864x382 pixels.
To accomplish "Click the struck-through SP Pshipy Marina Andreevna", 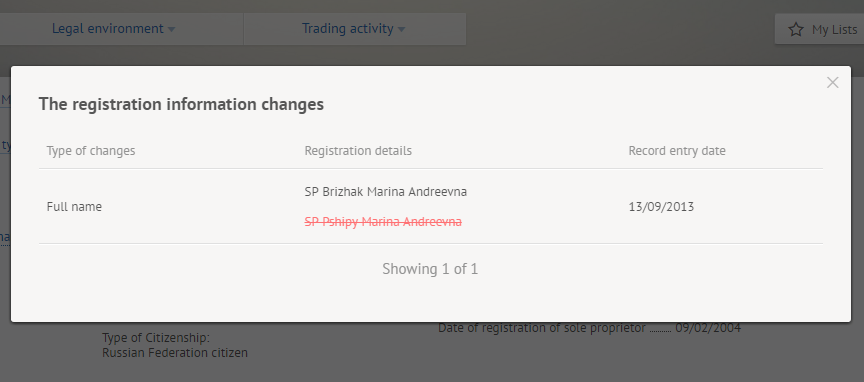I will 383,222.
